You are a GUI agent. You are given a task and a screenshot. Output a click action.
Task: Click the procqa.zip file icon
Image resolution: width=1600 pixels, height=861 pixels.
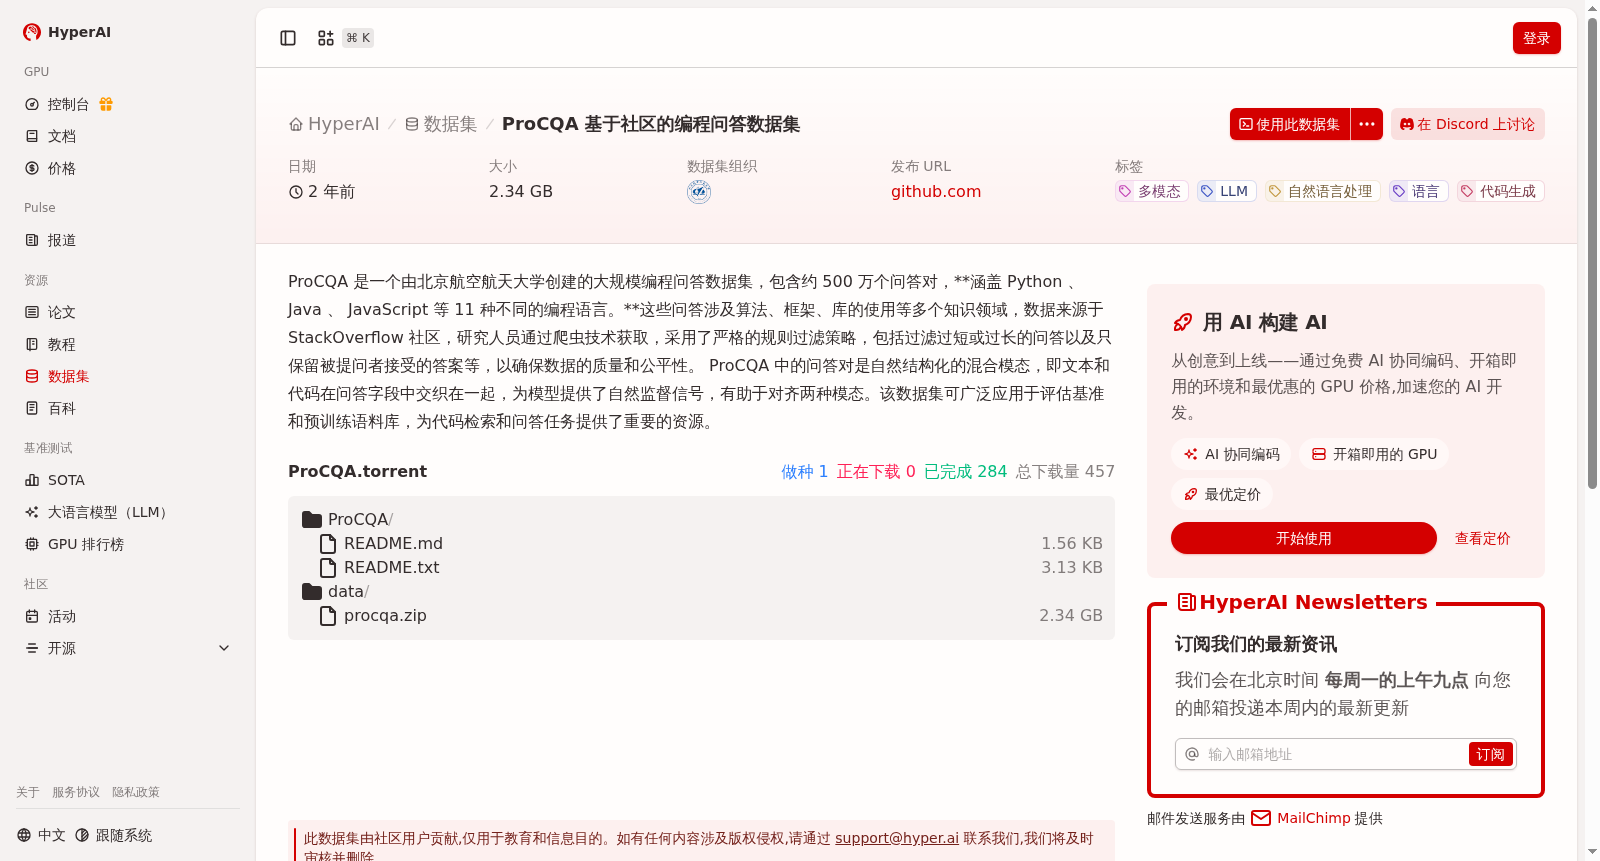328,615
